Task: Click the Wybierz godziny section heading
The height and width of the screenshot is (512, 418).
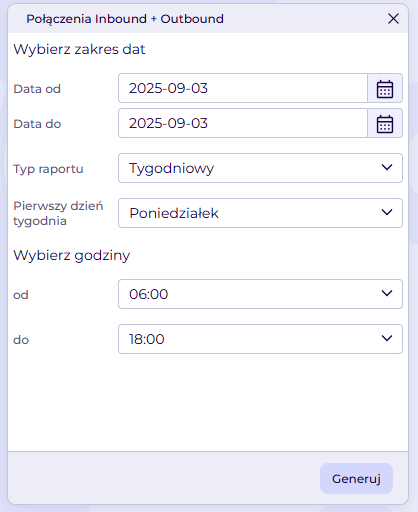Action: point(72,256)
